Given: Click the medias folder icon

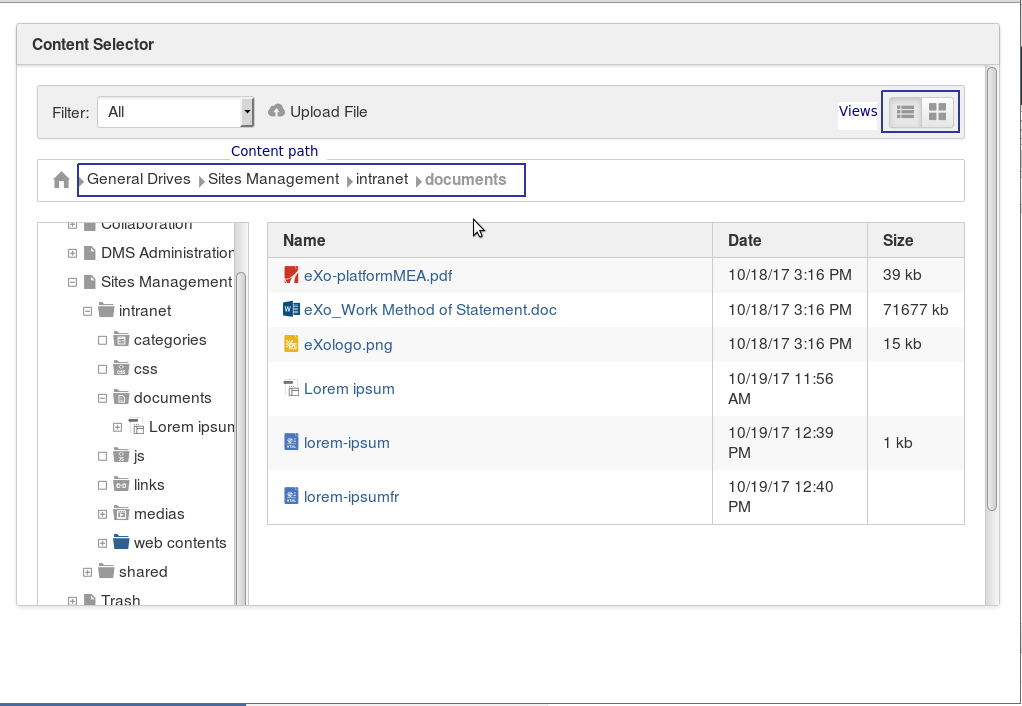Looking at the screenshot, I should click(121, 513).
